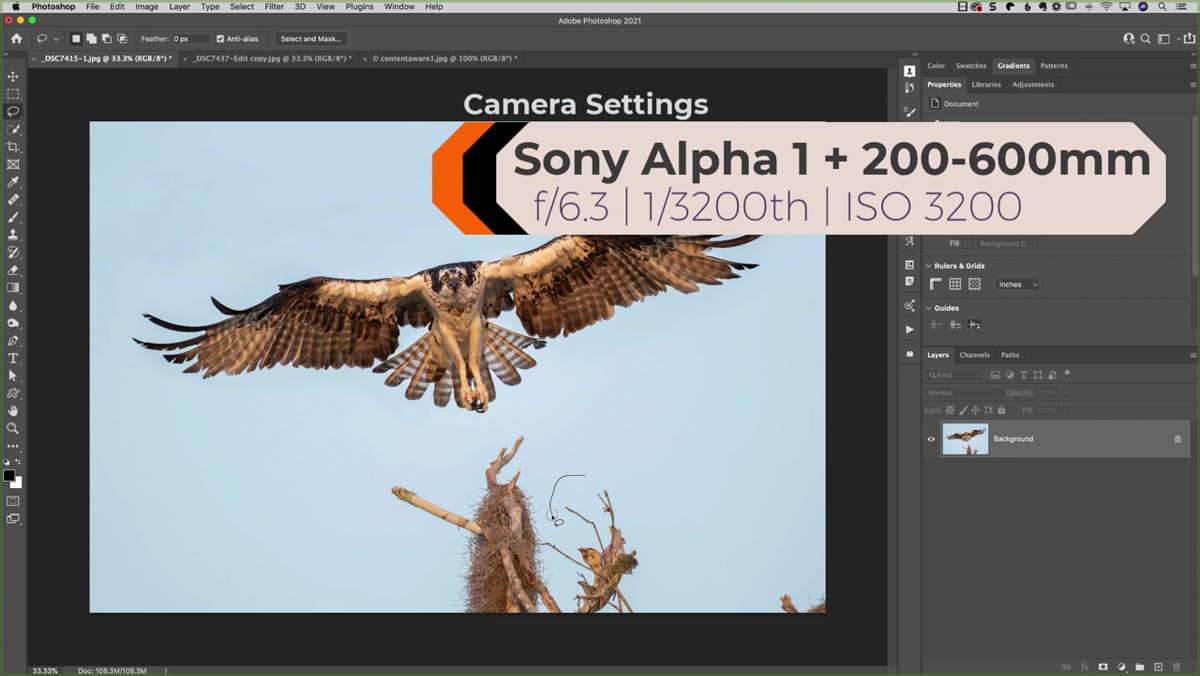1200x676 pixels.
Task: Select the Crop tool
Action: click(13, 147)
